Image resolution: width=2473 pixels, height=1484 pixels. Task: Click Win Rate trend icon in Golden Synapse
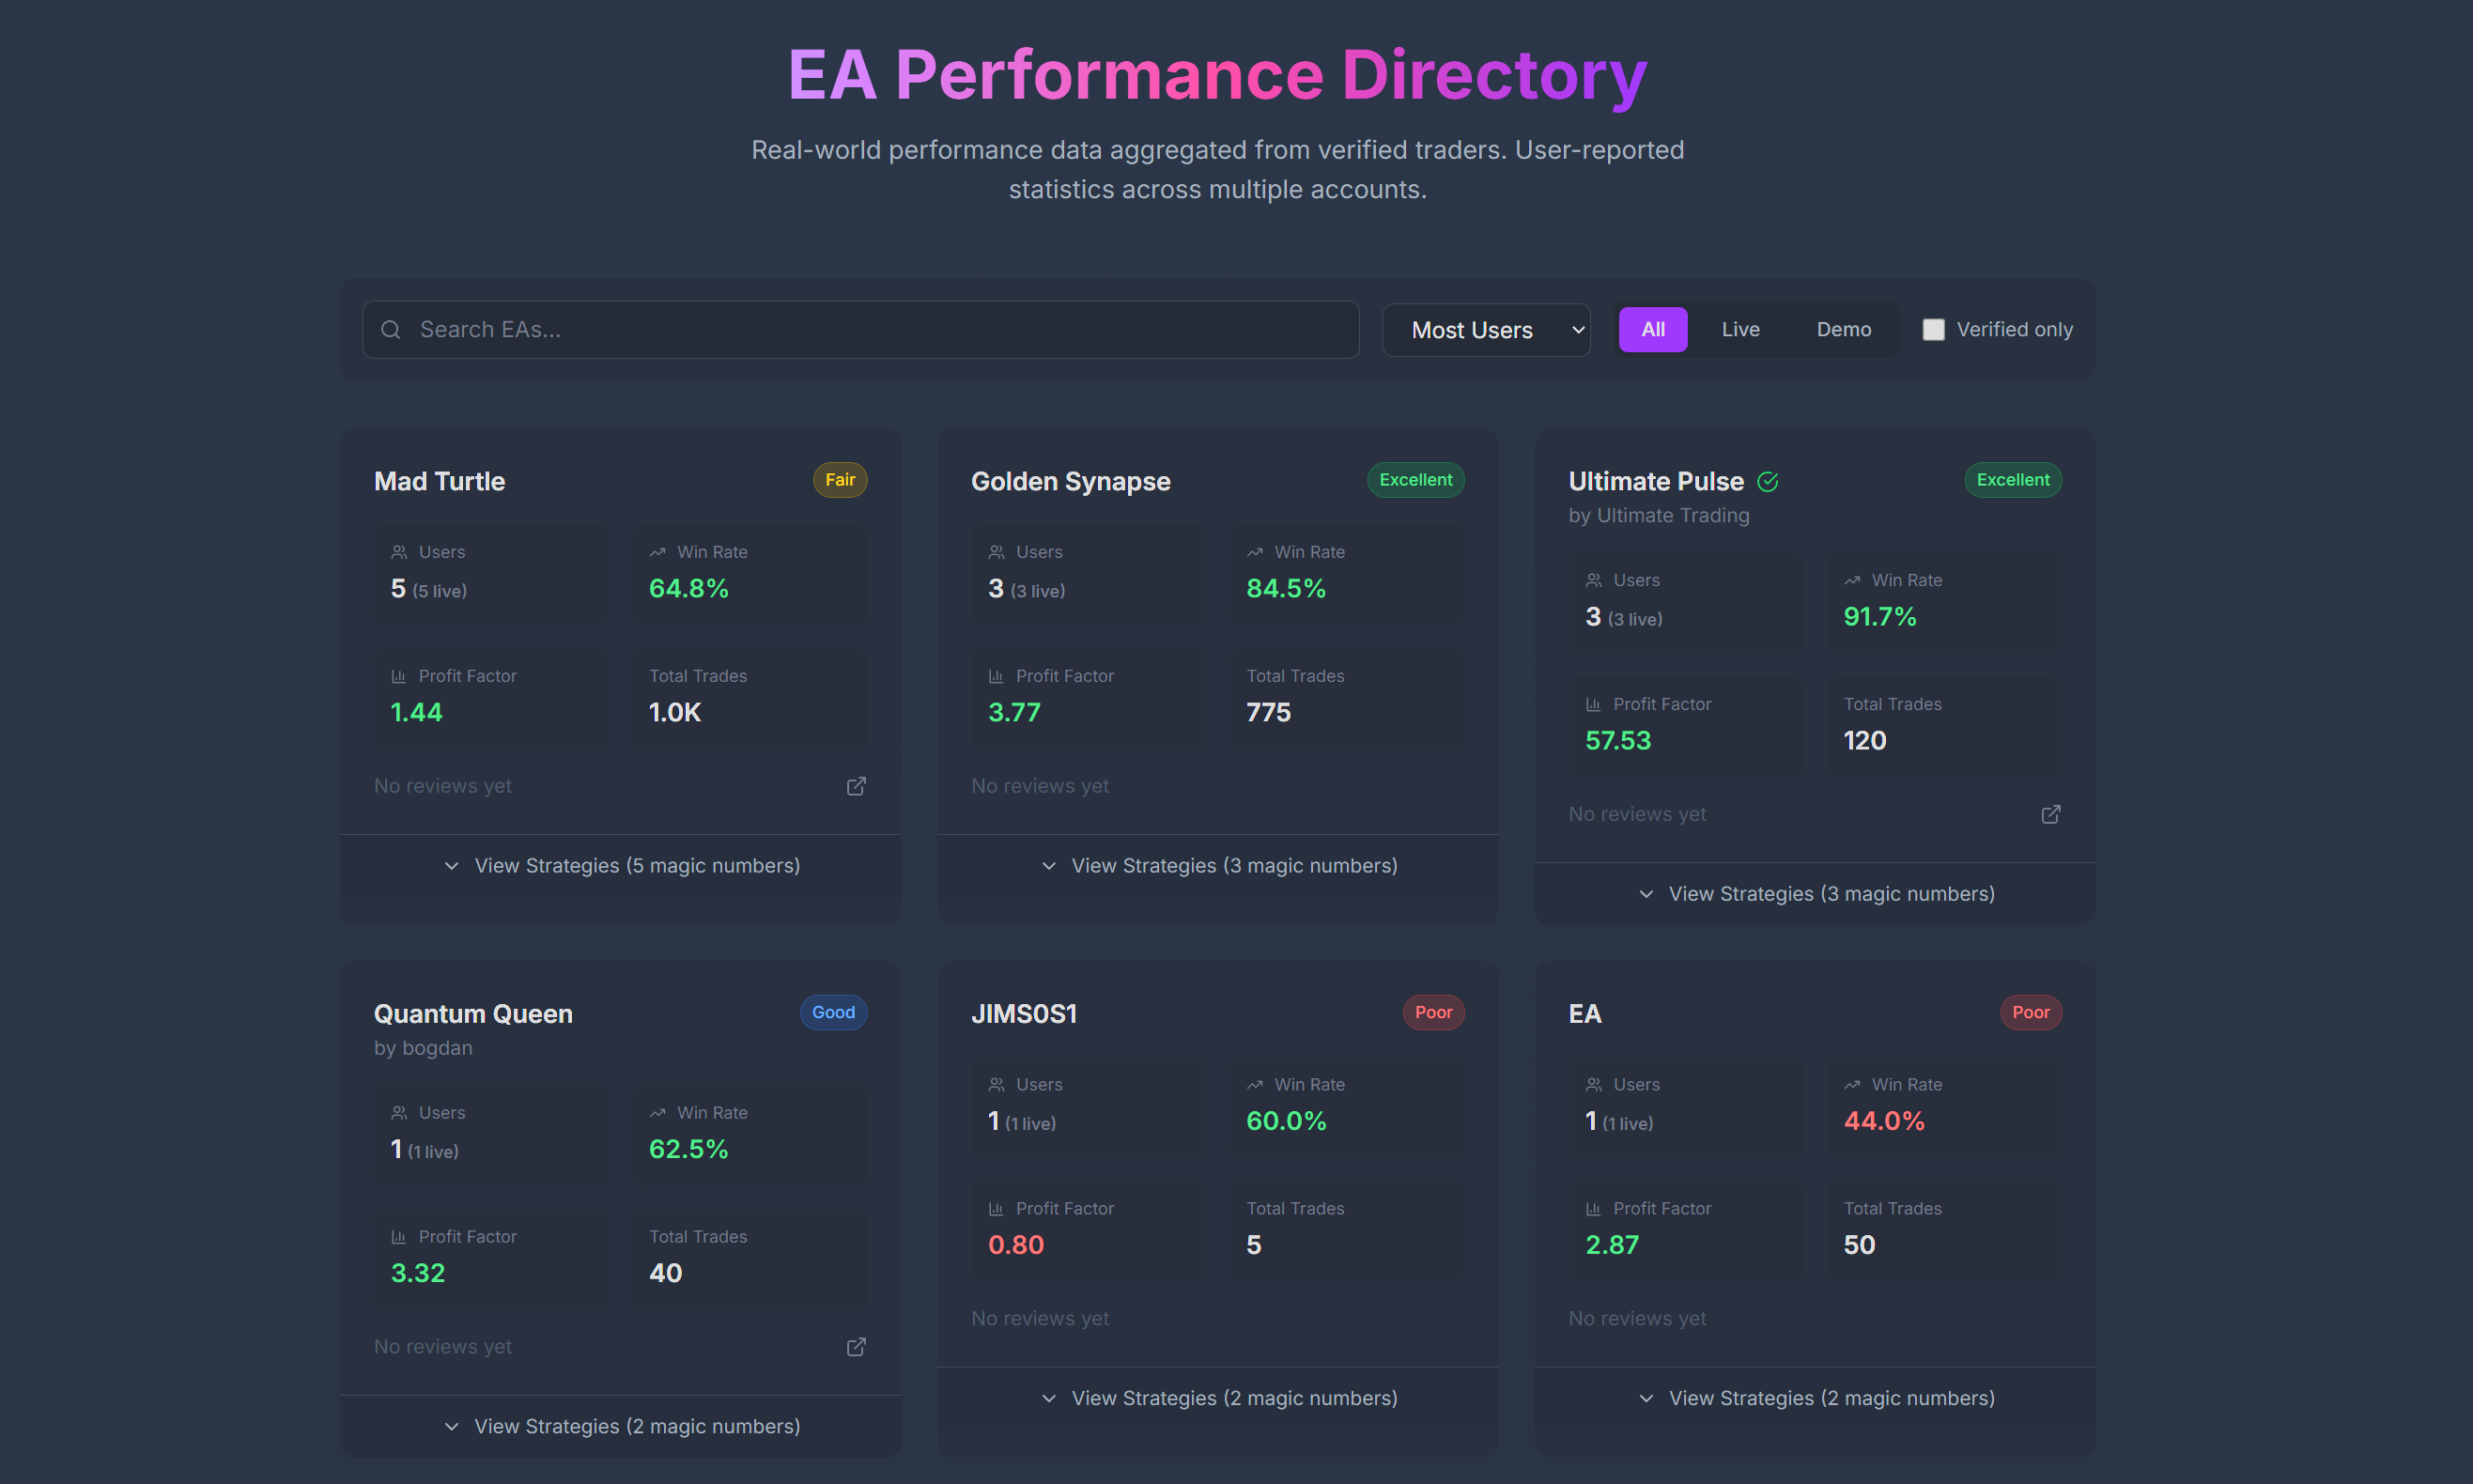[1254, 552]
